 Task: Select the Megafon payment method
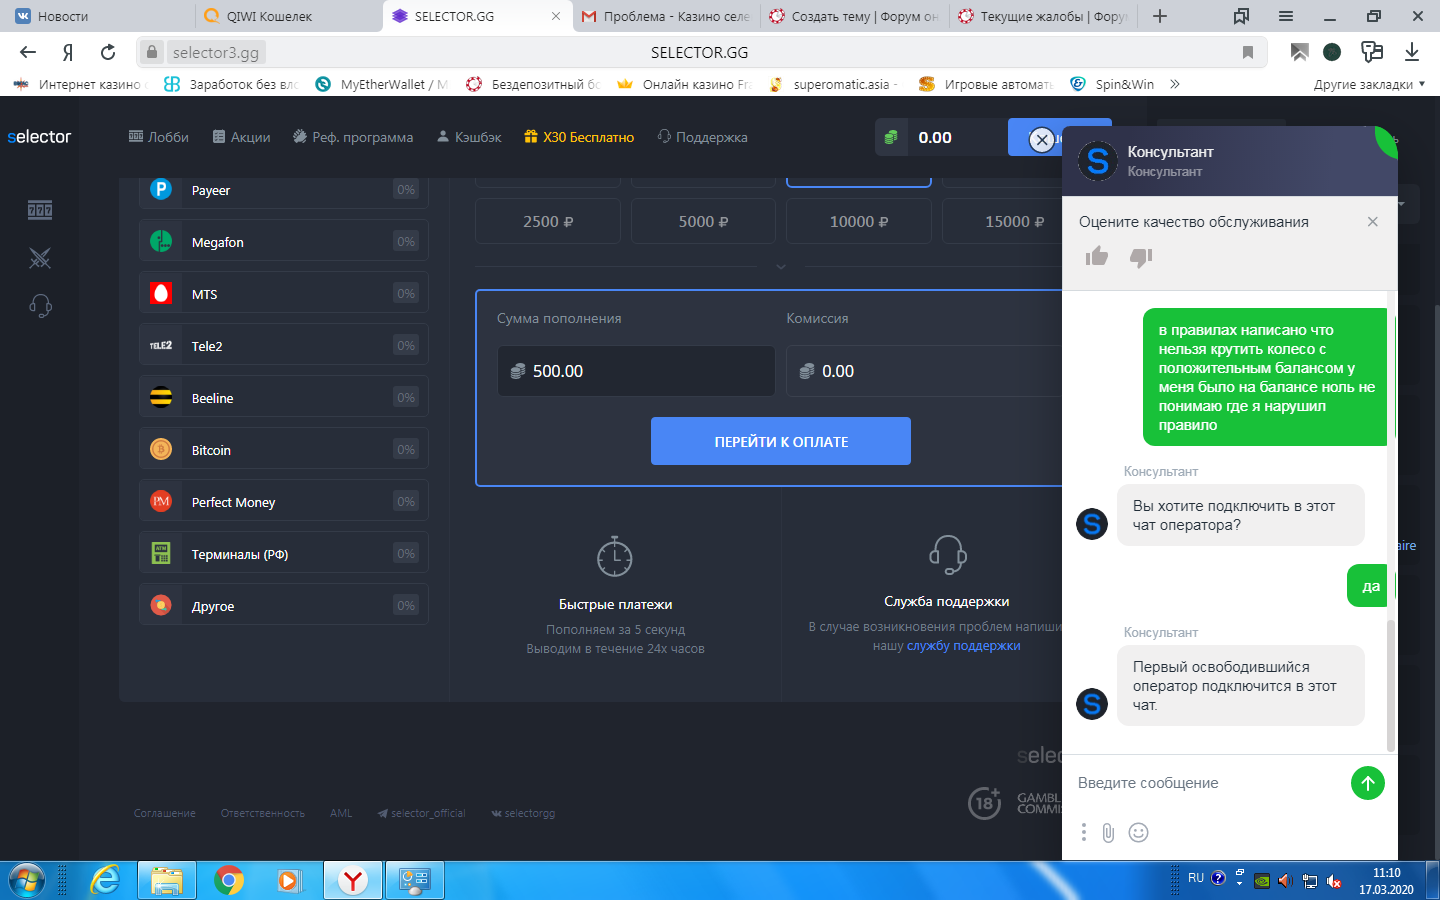pyautogui.click(x=284, y=242)
